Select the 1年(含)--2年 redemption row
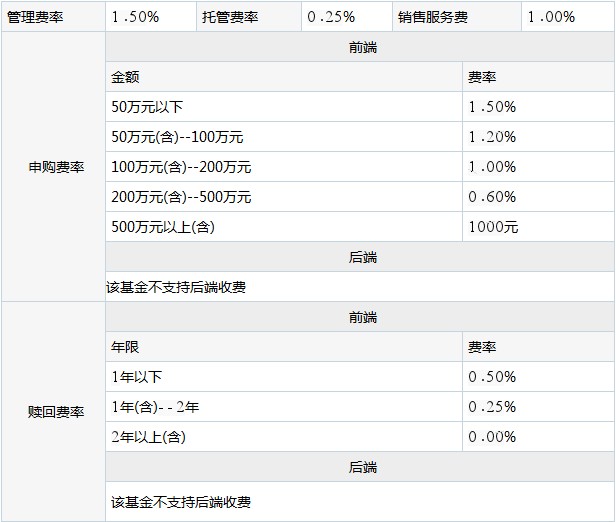 (x=155, y=407)
